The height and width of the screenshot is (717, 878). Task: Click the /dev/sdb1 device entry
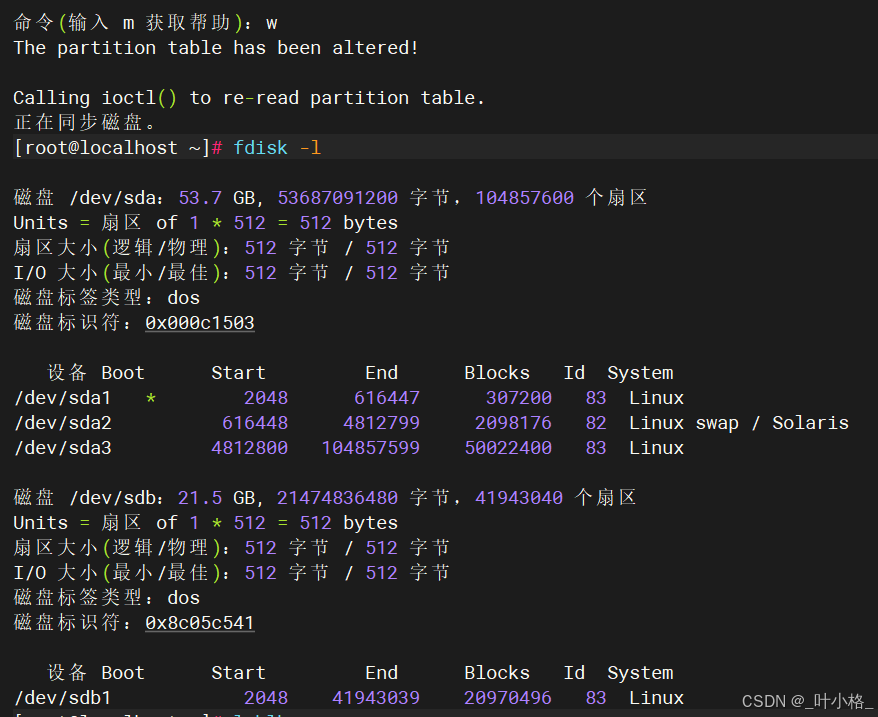63,698
